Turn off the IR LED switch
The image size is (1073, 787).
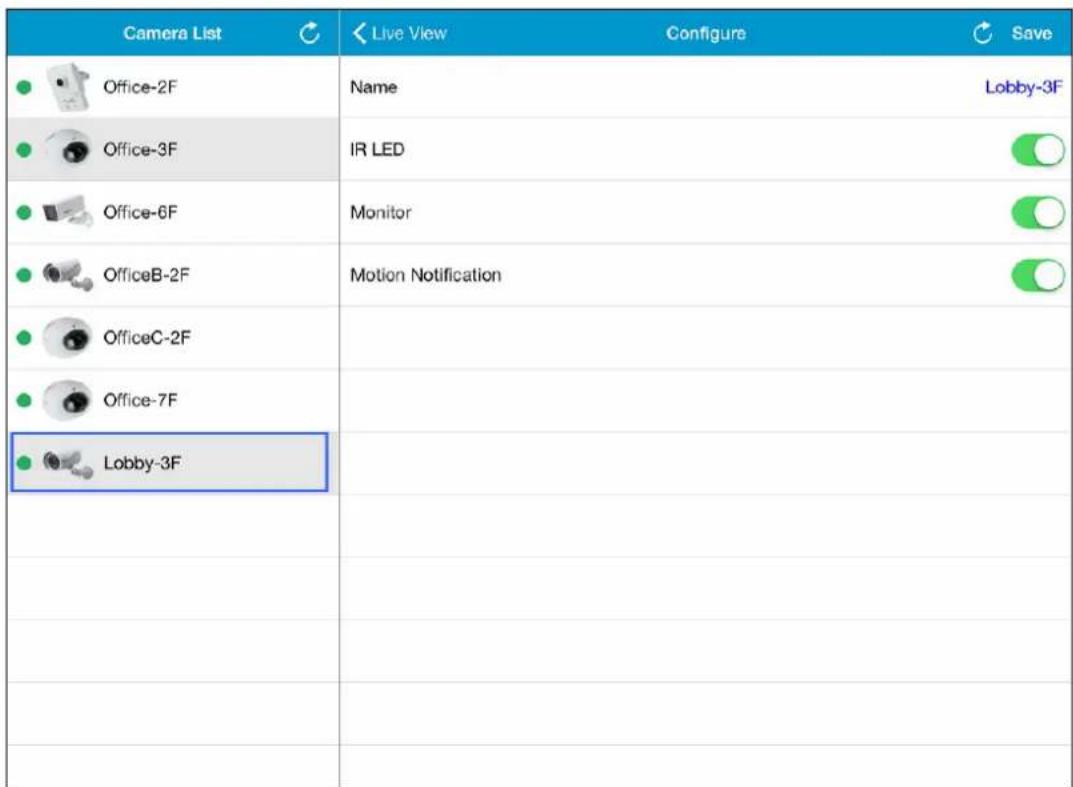click(1037, 150)
